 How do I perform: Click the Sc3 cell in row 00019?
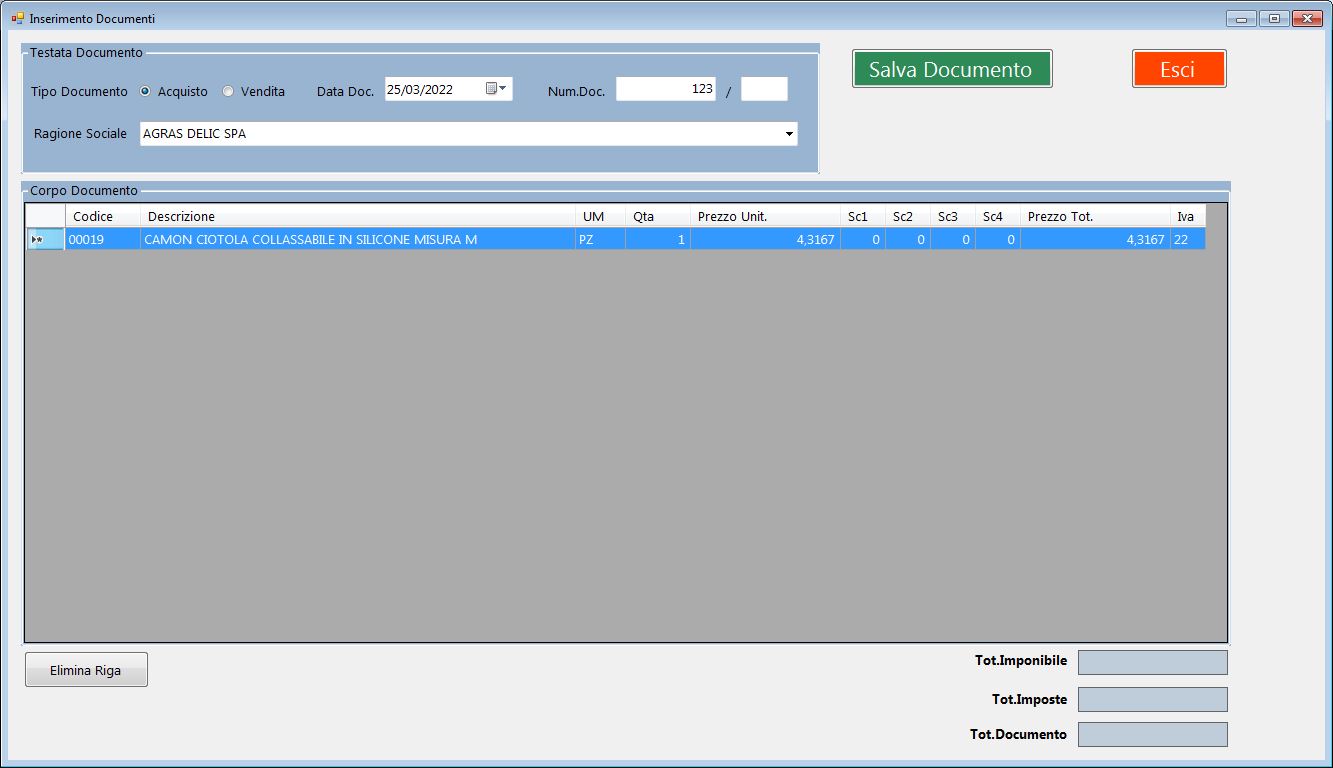pos(953,239)
